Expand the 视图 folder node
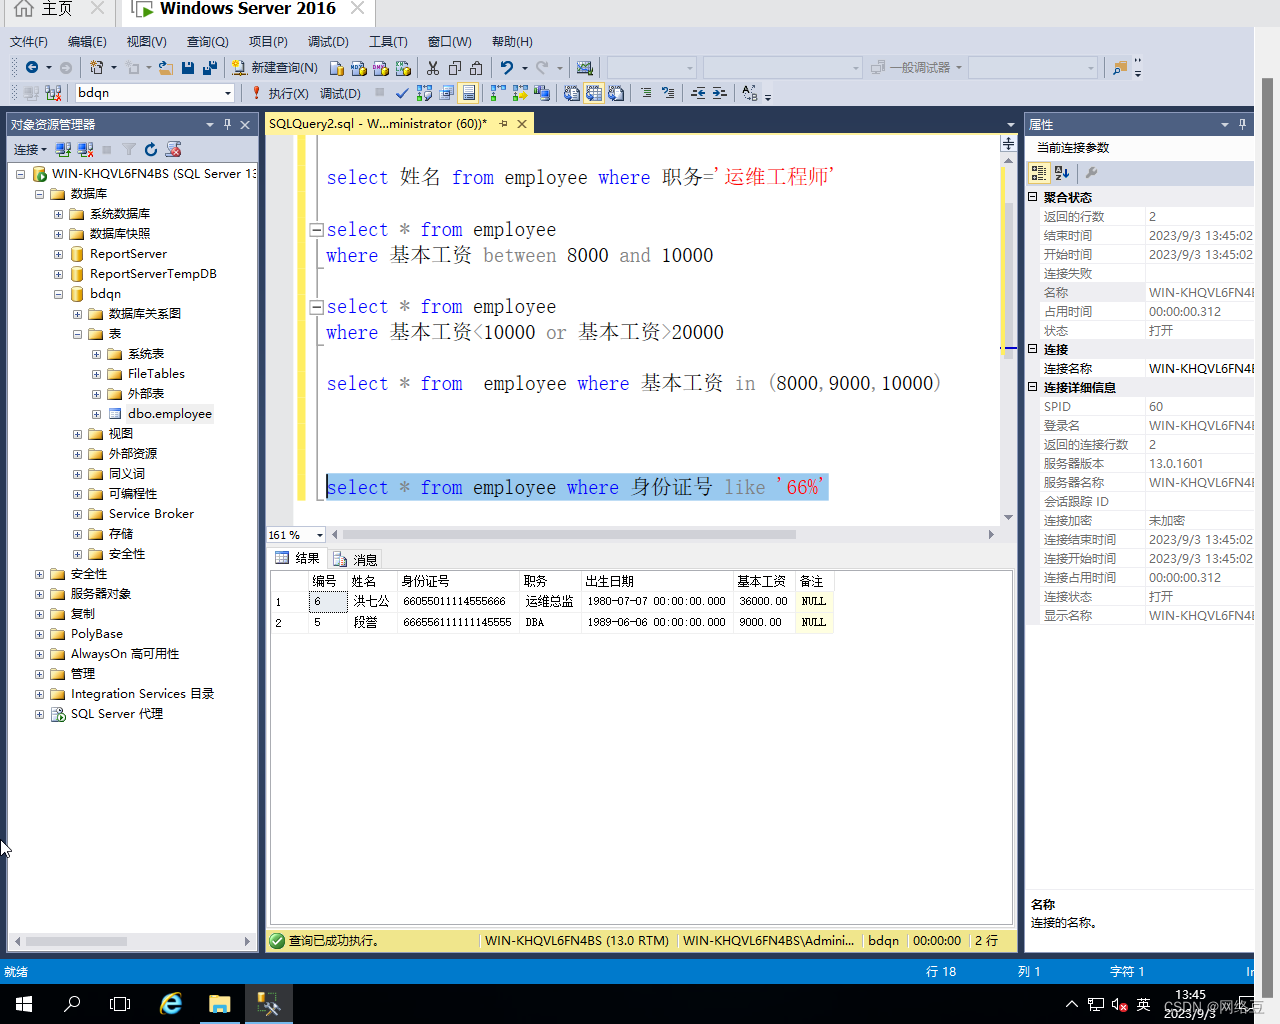Viewport: 1280px width, 1024px height. [77, 434]
